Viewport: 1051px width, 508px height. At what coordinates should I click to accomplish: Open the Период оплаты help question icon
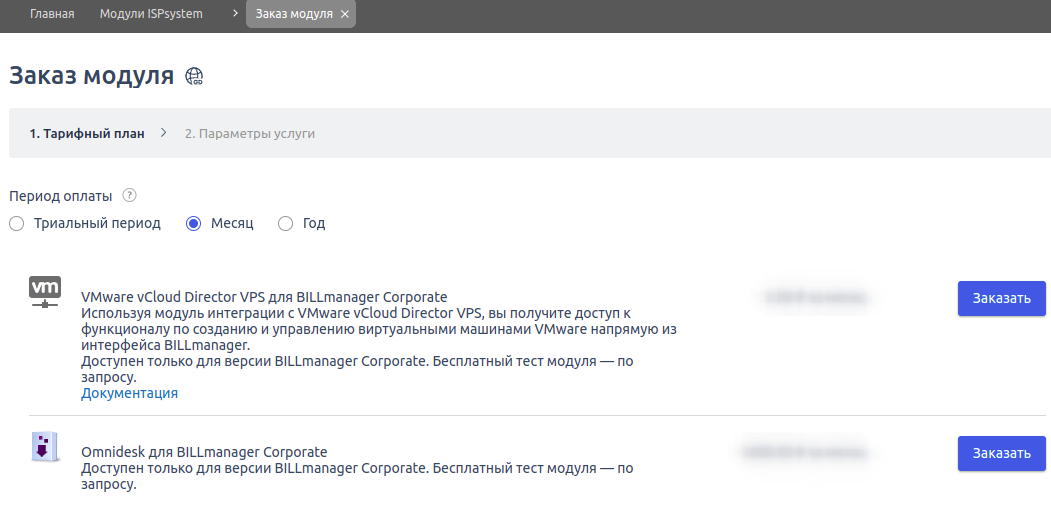130,196
